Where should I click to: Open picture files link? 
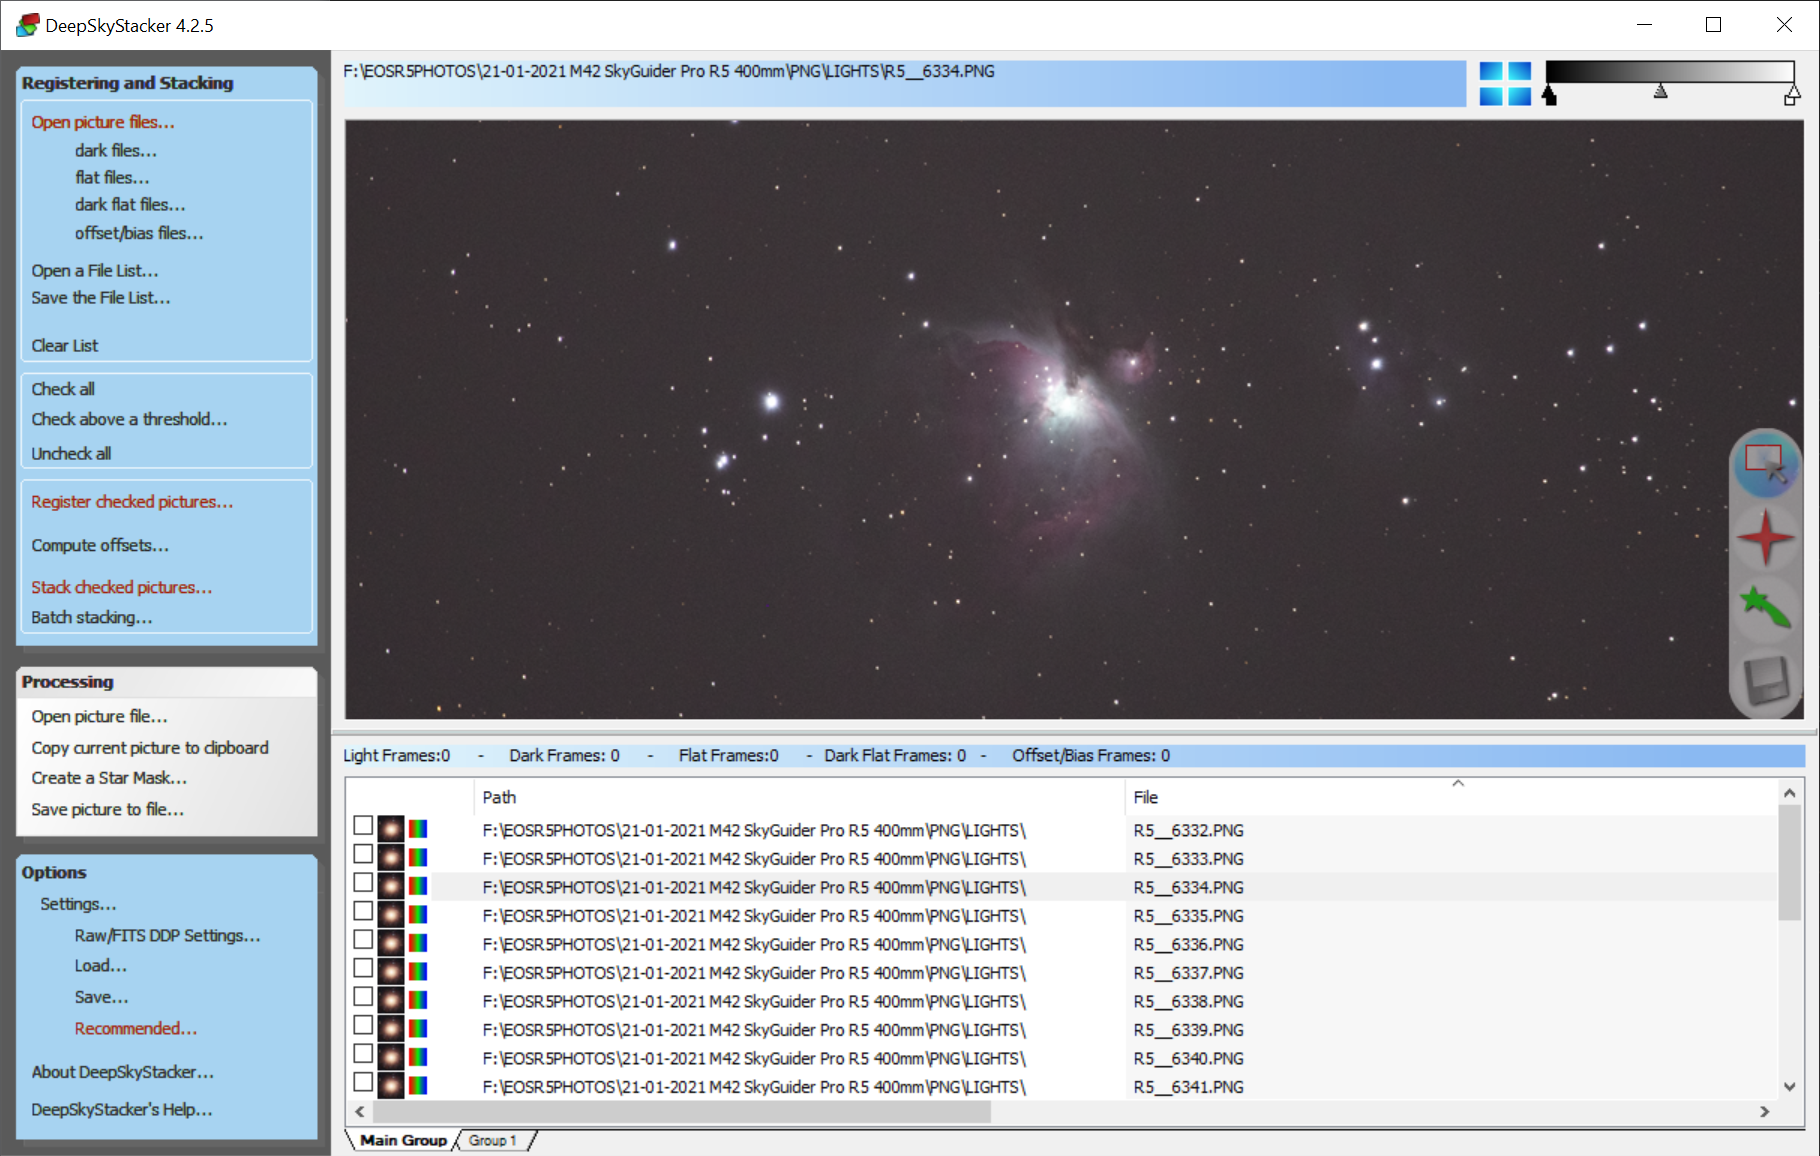tap(103, 122)
